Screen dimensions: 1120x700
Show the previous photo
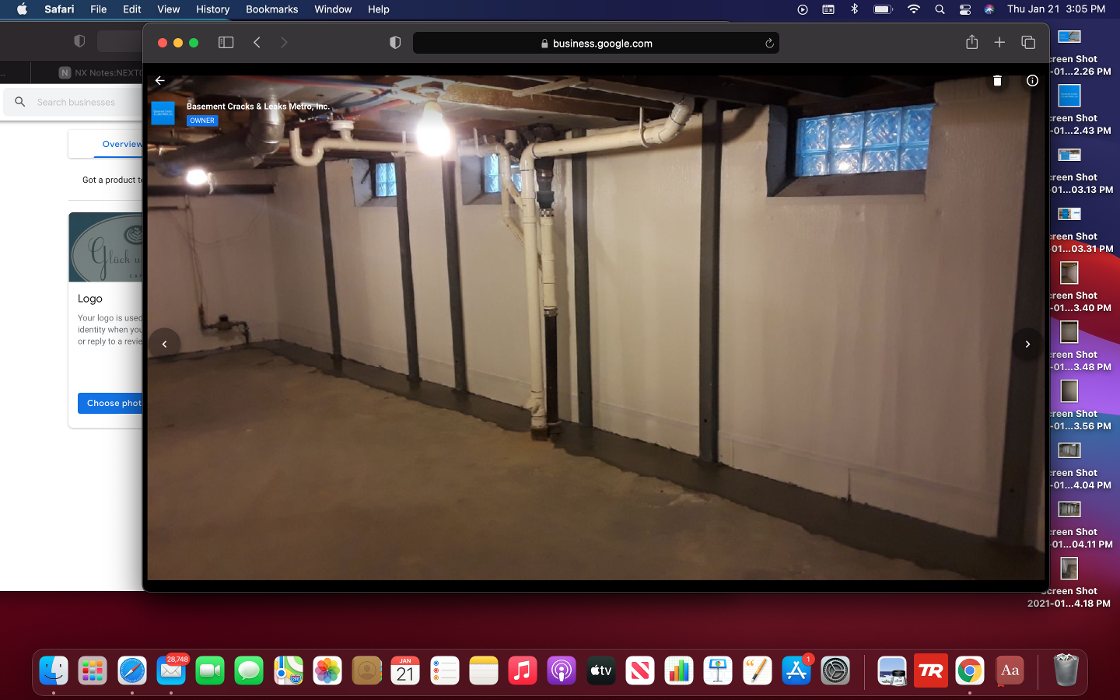tap(164, 344)
